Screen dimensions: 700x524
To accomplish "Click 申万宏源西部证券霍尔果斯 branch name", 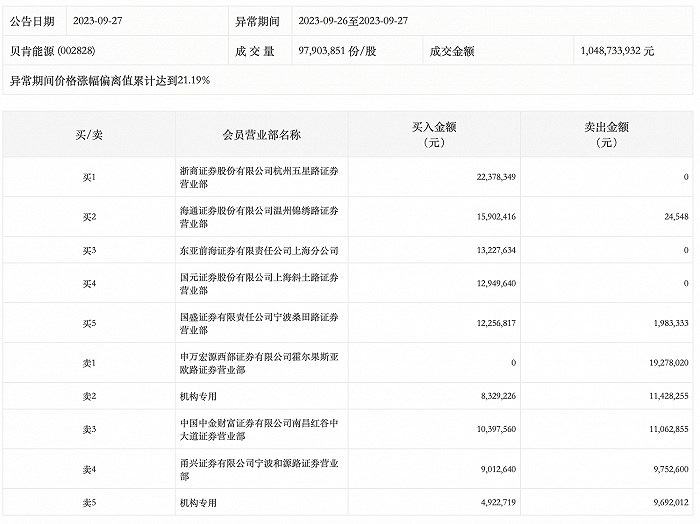I will coord(259,363).
